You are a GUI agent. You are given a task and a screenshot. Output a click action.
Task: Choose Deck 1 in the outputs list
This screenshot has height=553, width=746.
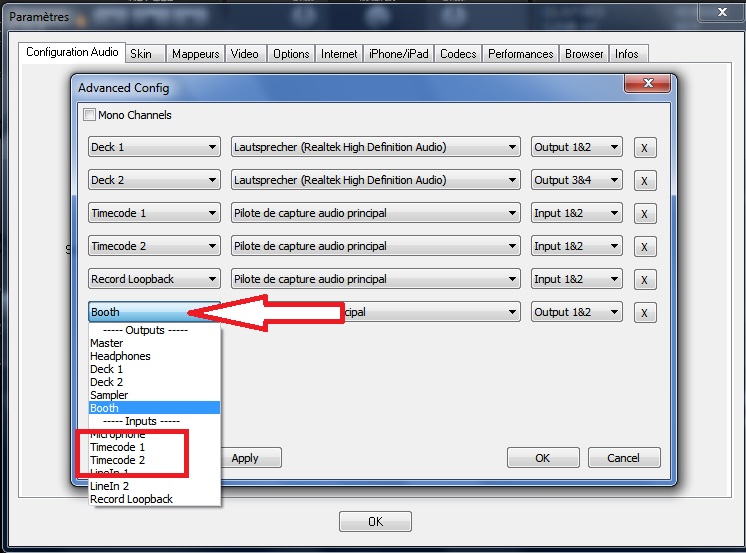click(x=154, y=369)
